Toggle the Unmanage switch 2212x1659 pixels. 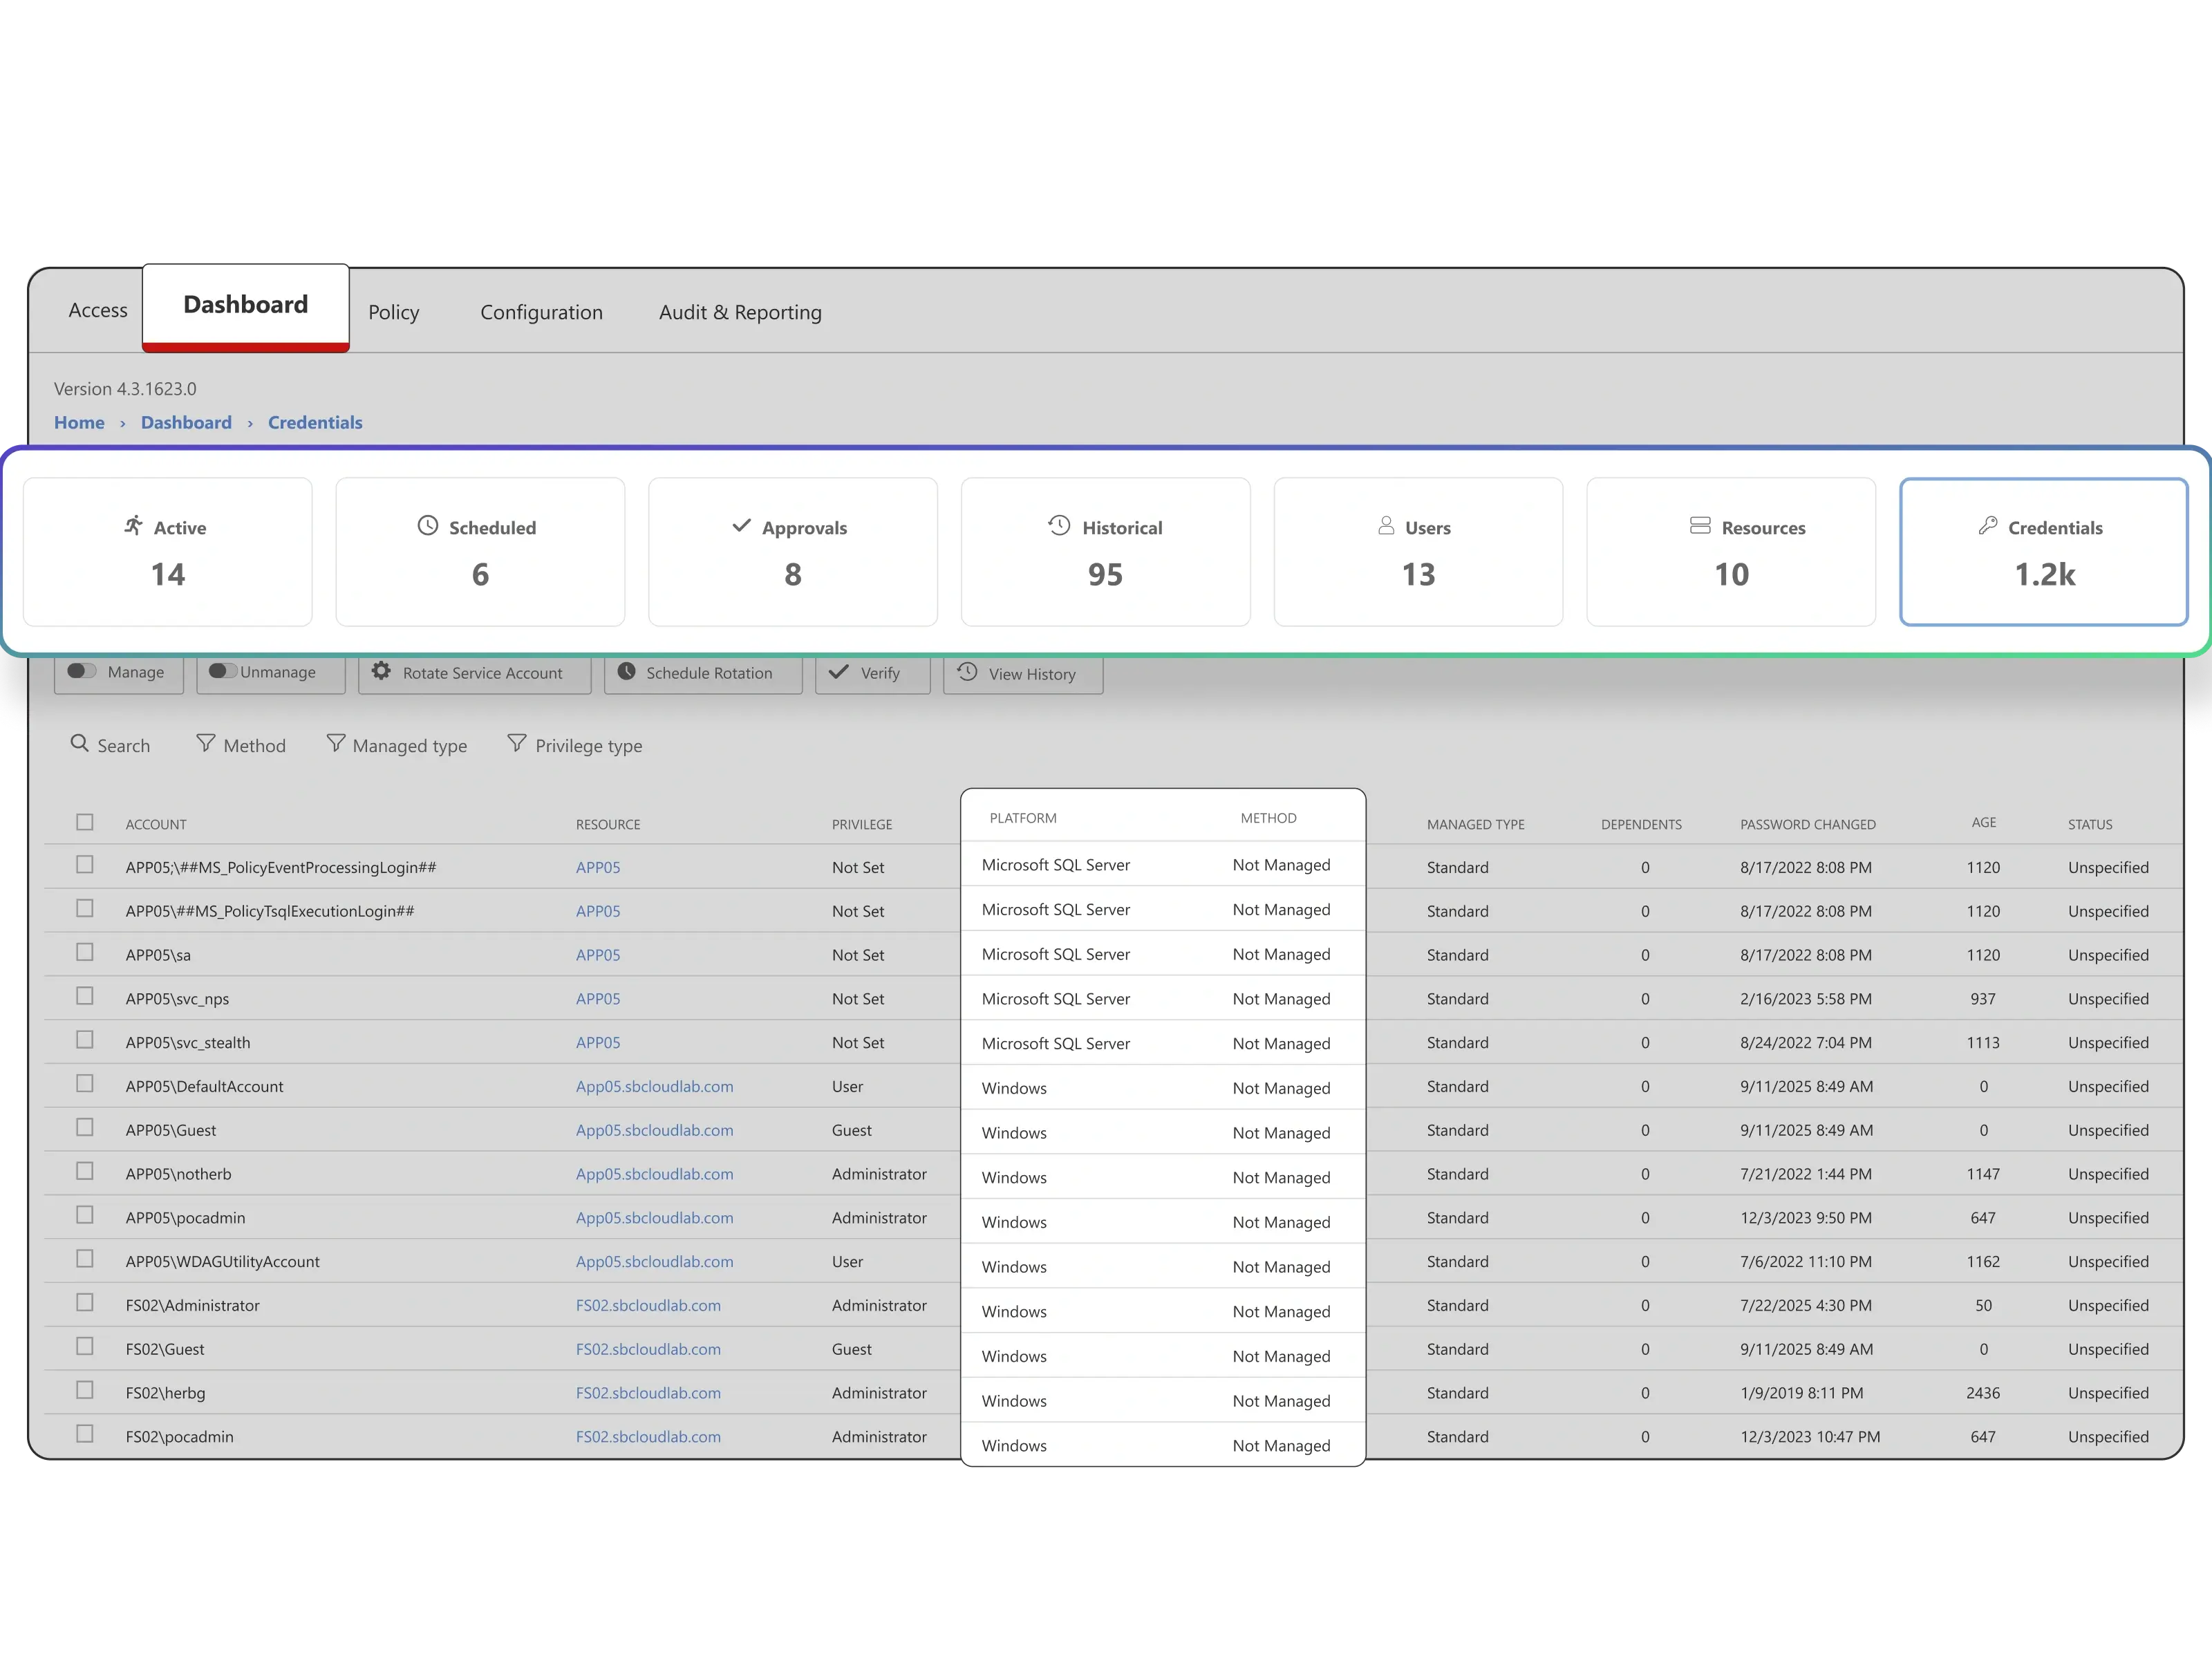click(222, 671)
